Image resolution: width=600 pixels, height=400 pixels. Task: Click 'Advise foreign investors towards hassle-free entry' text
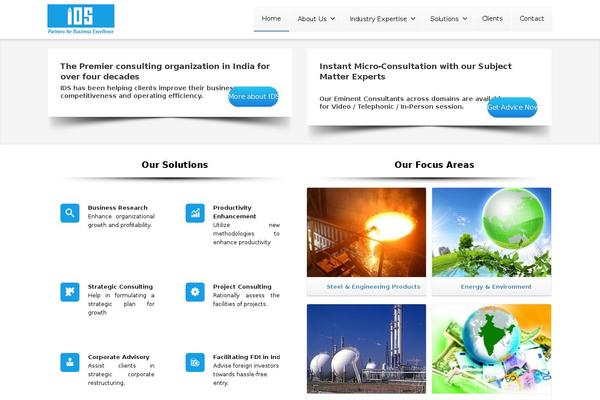point(246,374)
